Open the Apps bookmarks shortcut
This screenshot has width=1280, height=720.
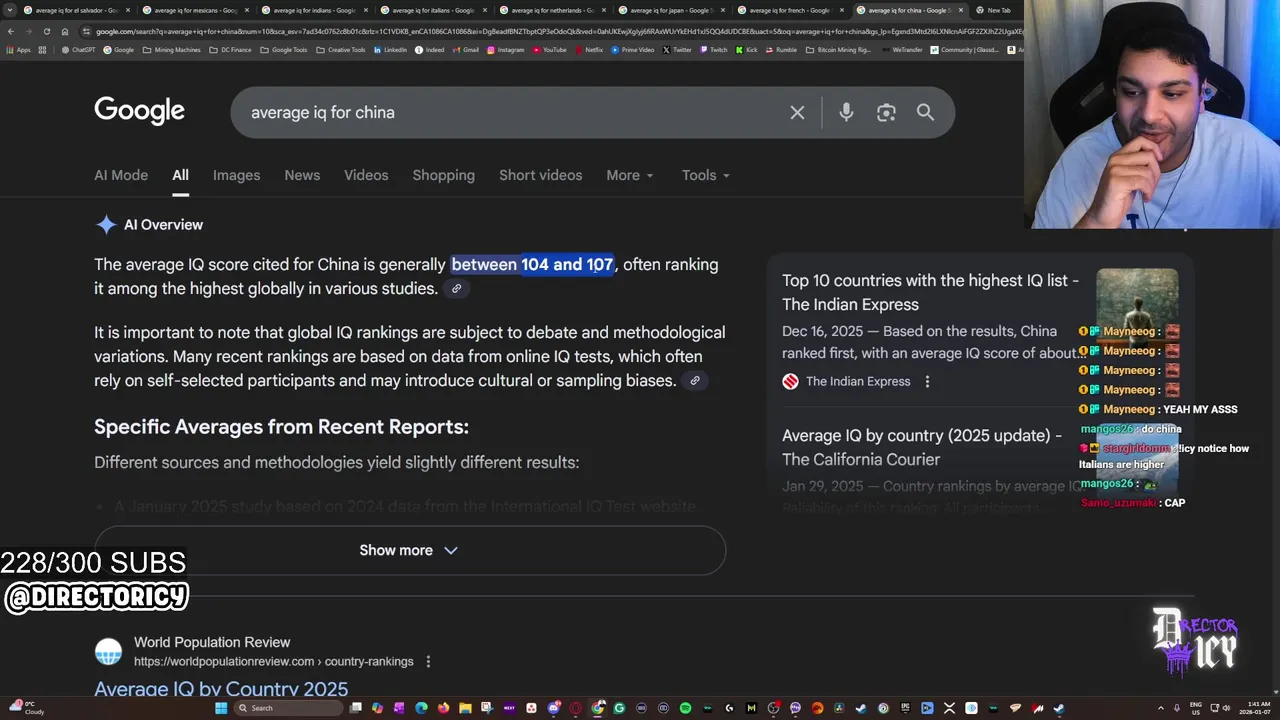pyautogui.click(x=20, y=50)
